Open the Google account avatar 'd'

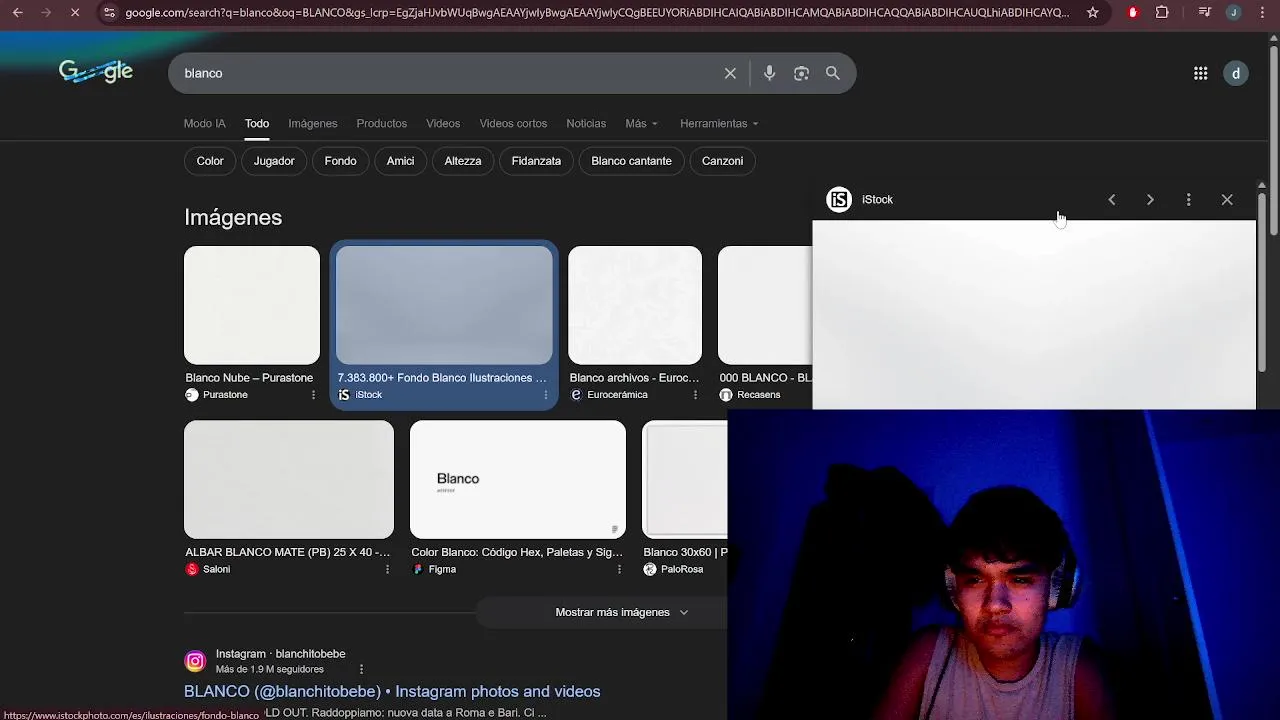[1236, 73]
